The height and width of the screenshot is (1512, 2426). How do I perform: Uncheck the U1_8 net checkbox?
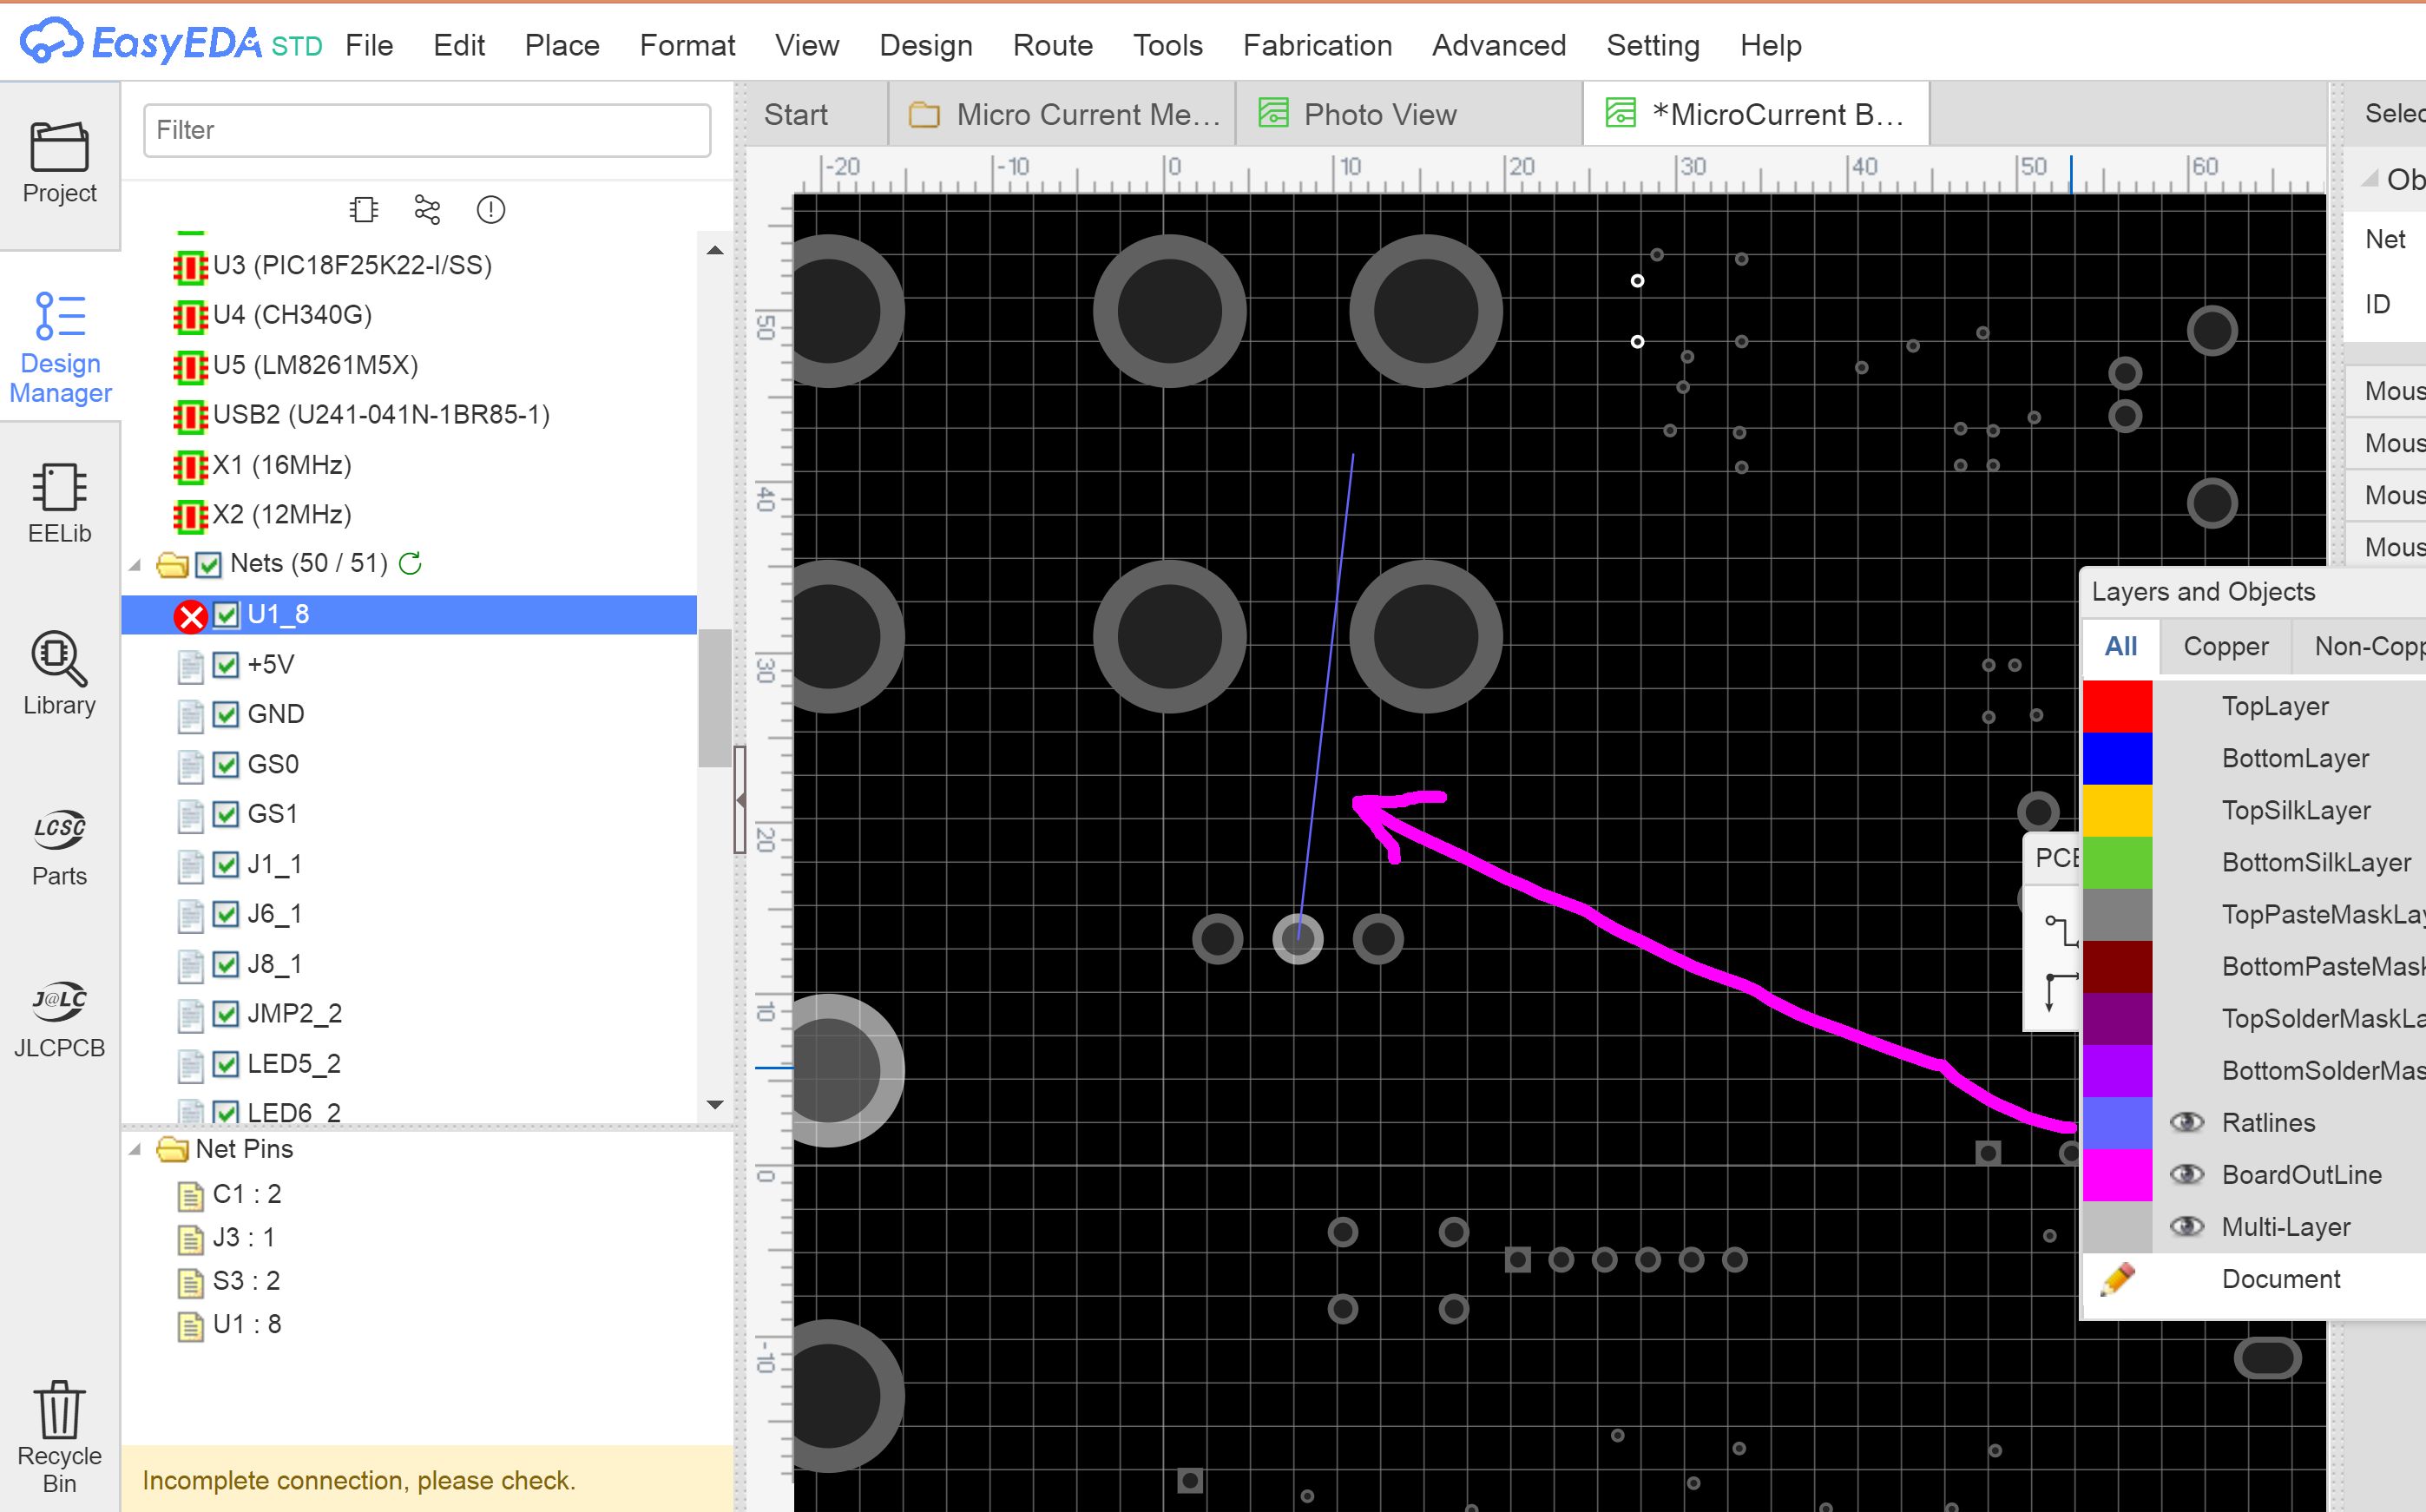[226, 615]
